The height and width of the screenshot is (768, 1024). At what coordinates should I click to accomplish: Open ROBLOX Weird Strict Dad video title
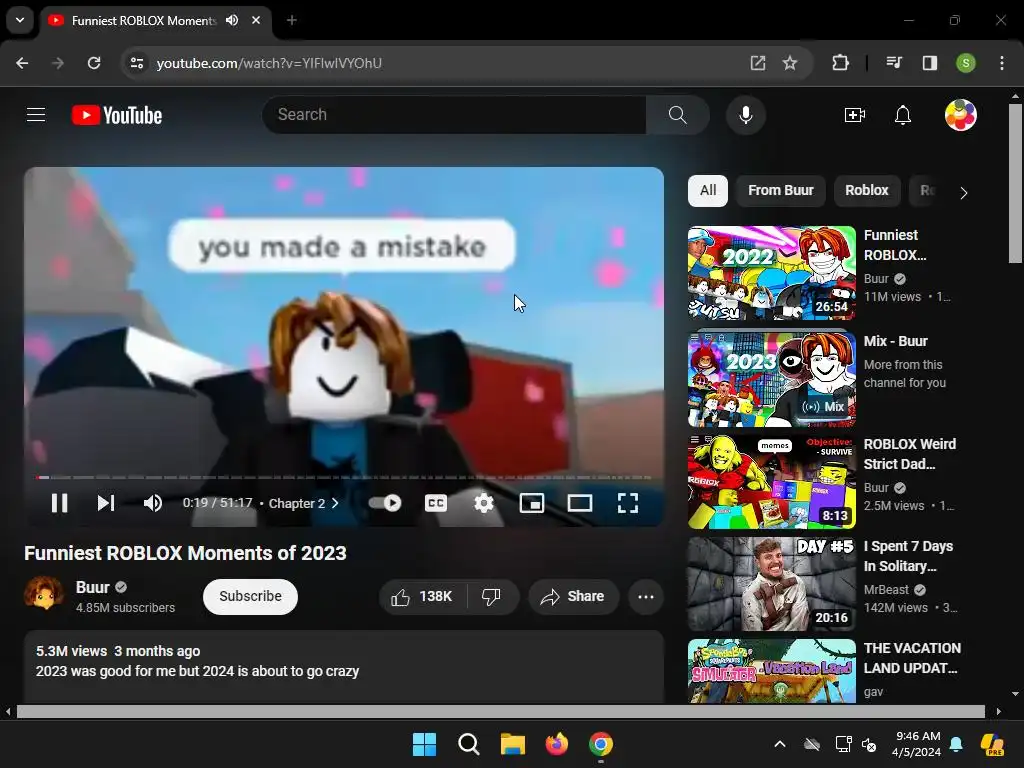click(x=910, y=454)
